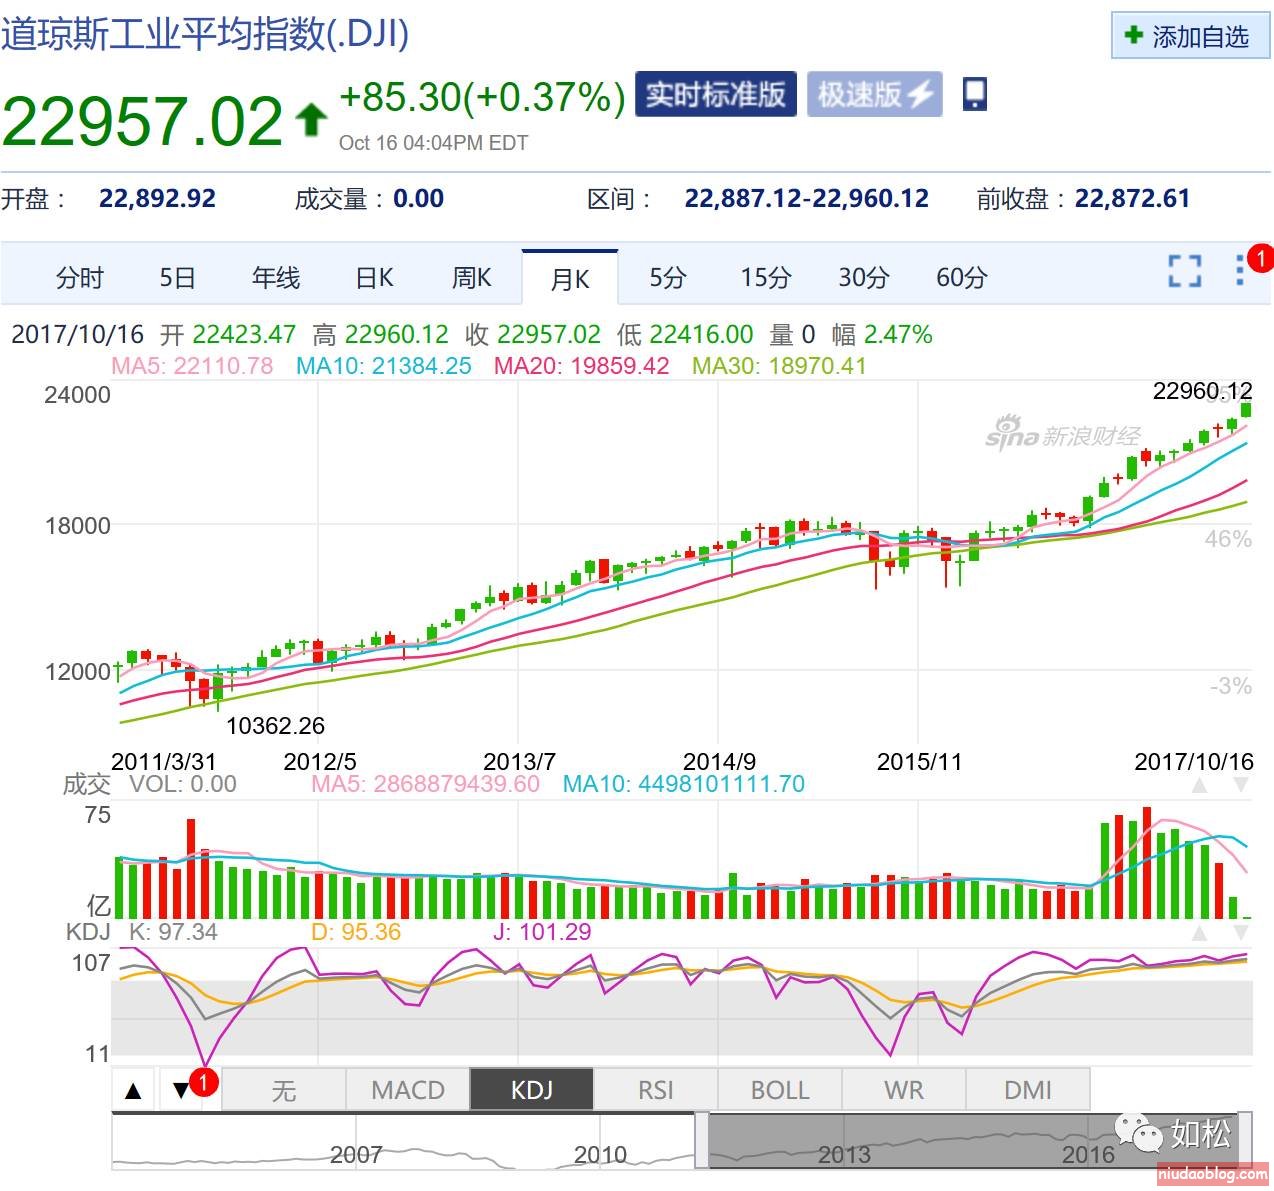1274x1191 pixels.
Task: Click the MA20: 19859.42 legend label
Action: point(581,365)
